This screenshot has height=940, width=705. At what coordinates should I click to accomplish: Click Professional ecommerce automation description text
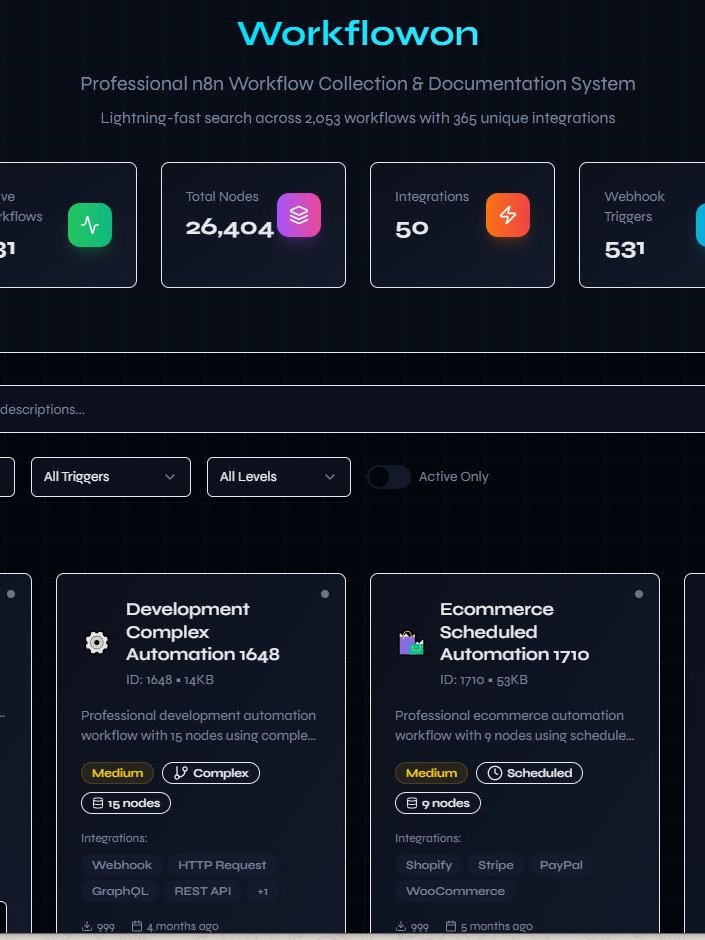coord(514,725)
